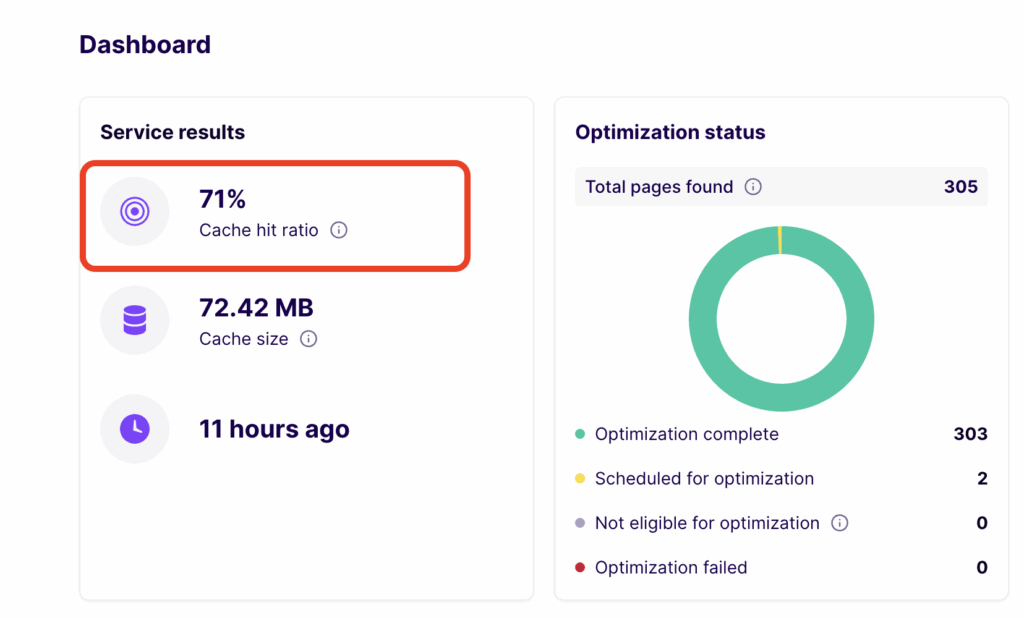
Task: Click the purple database icon beside Cache size
Action: tap(134, 320)
